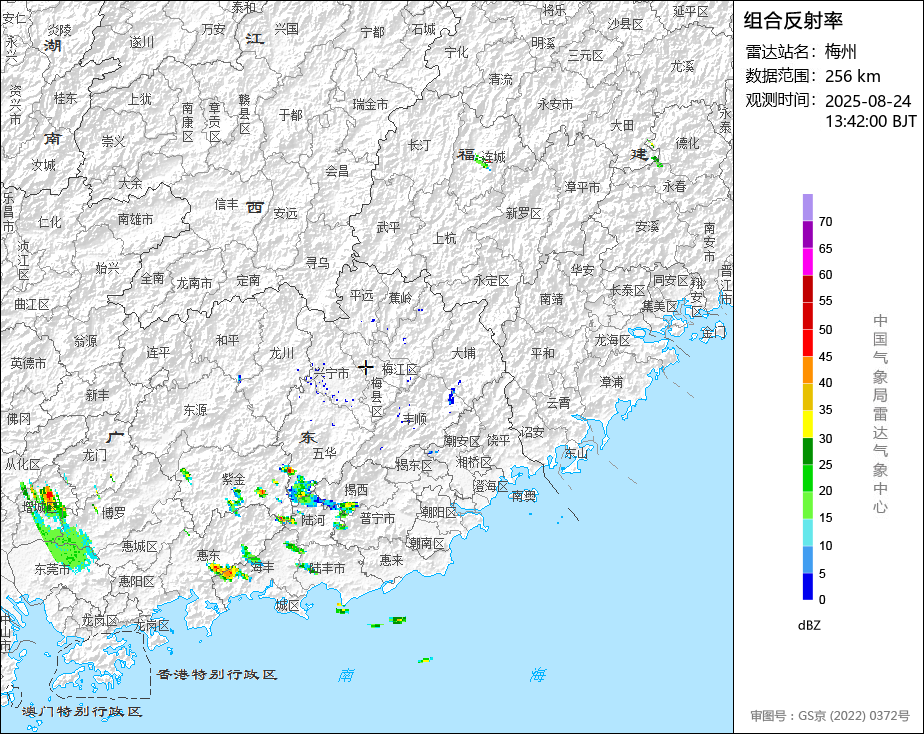Select the radar station name 梅州
This screenshot has height=734, width=924.
tap(840, 52)
